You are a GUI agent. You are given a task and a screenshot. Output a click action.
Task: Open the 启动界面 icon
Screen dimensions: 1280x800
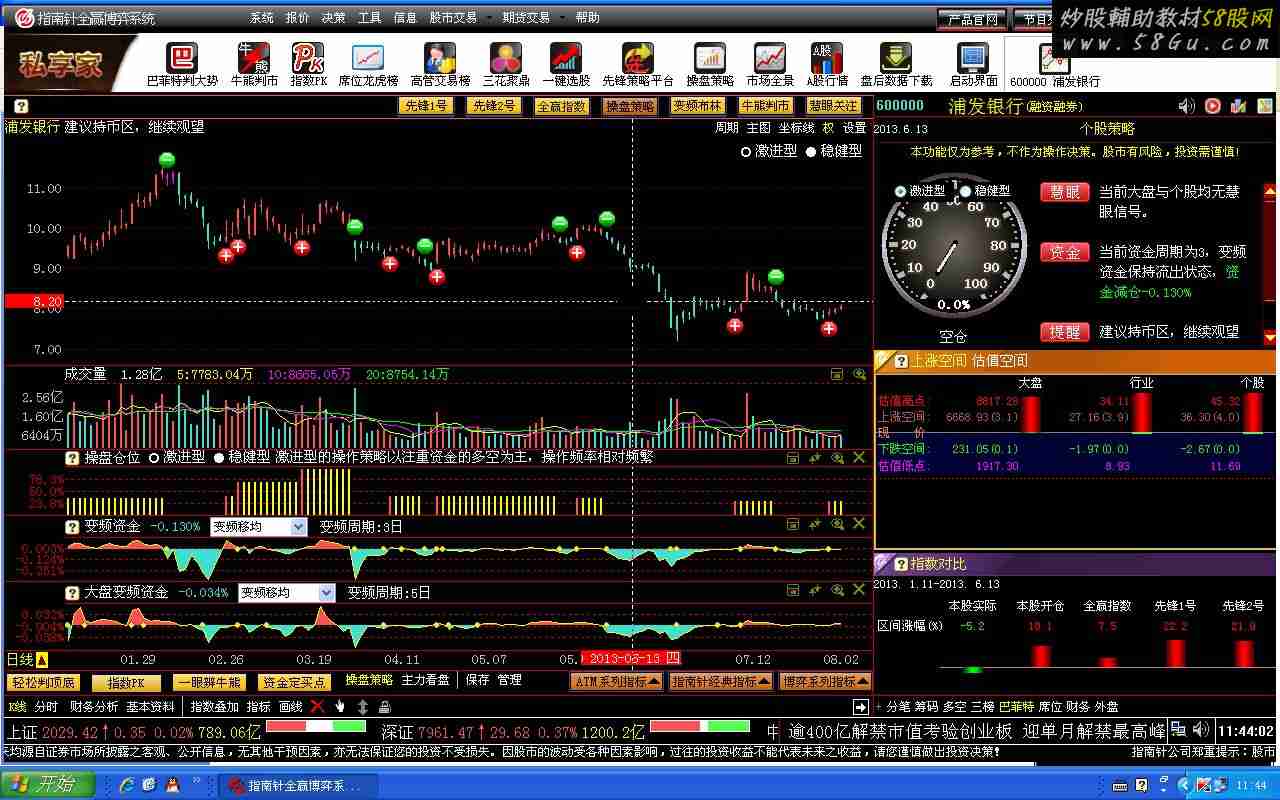coord(973,64)
